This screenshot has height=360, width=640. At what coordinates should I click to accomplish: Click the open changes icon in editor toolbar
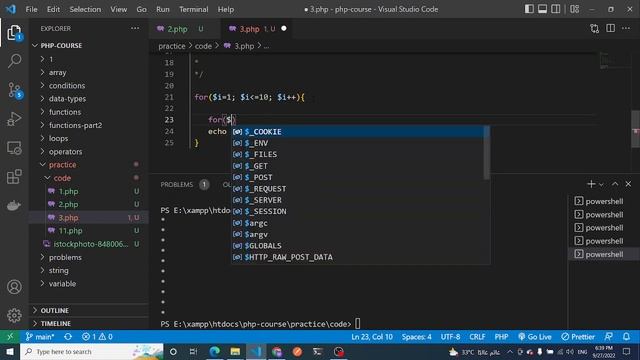tap(594, 28)
